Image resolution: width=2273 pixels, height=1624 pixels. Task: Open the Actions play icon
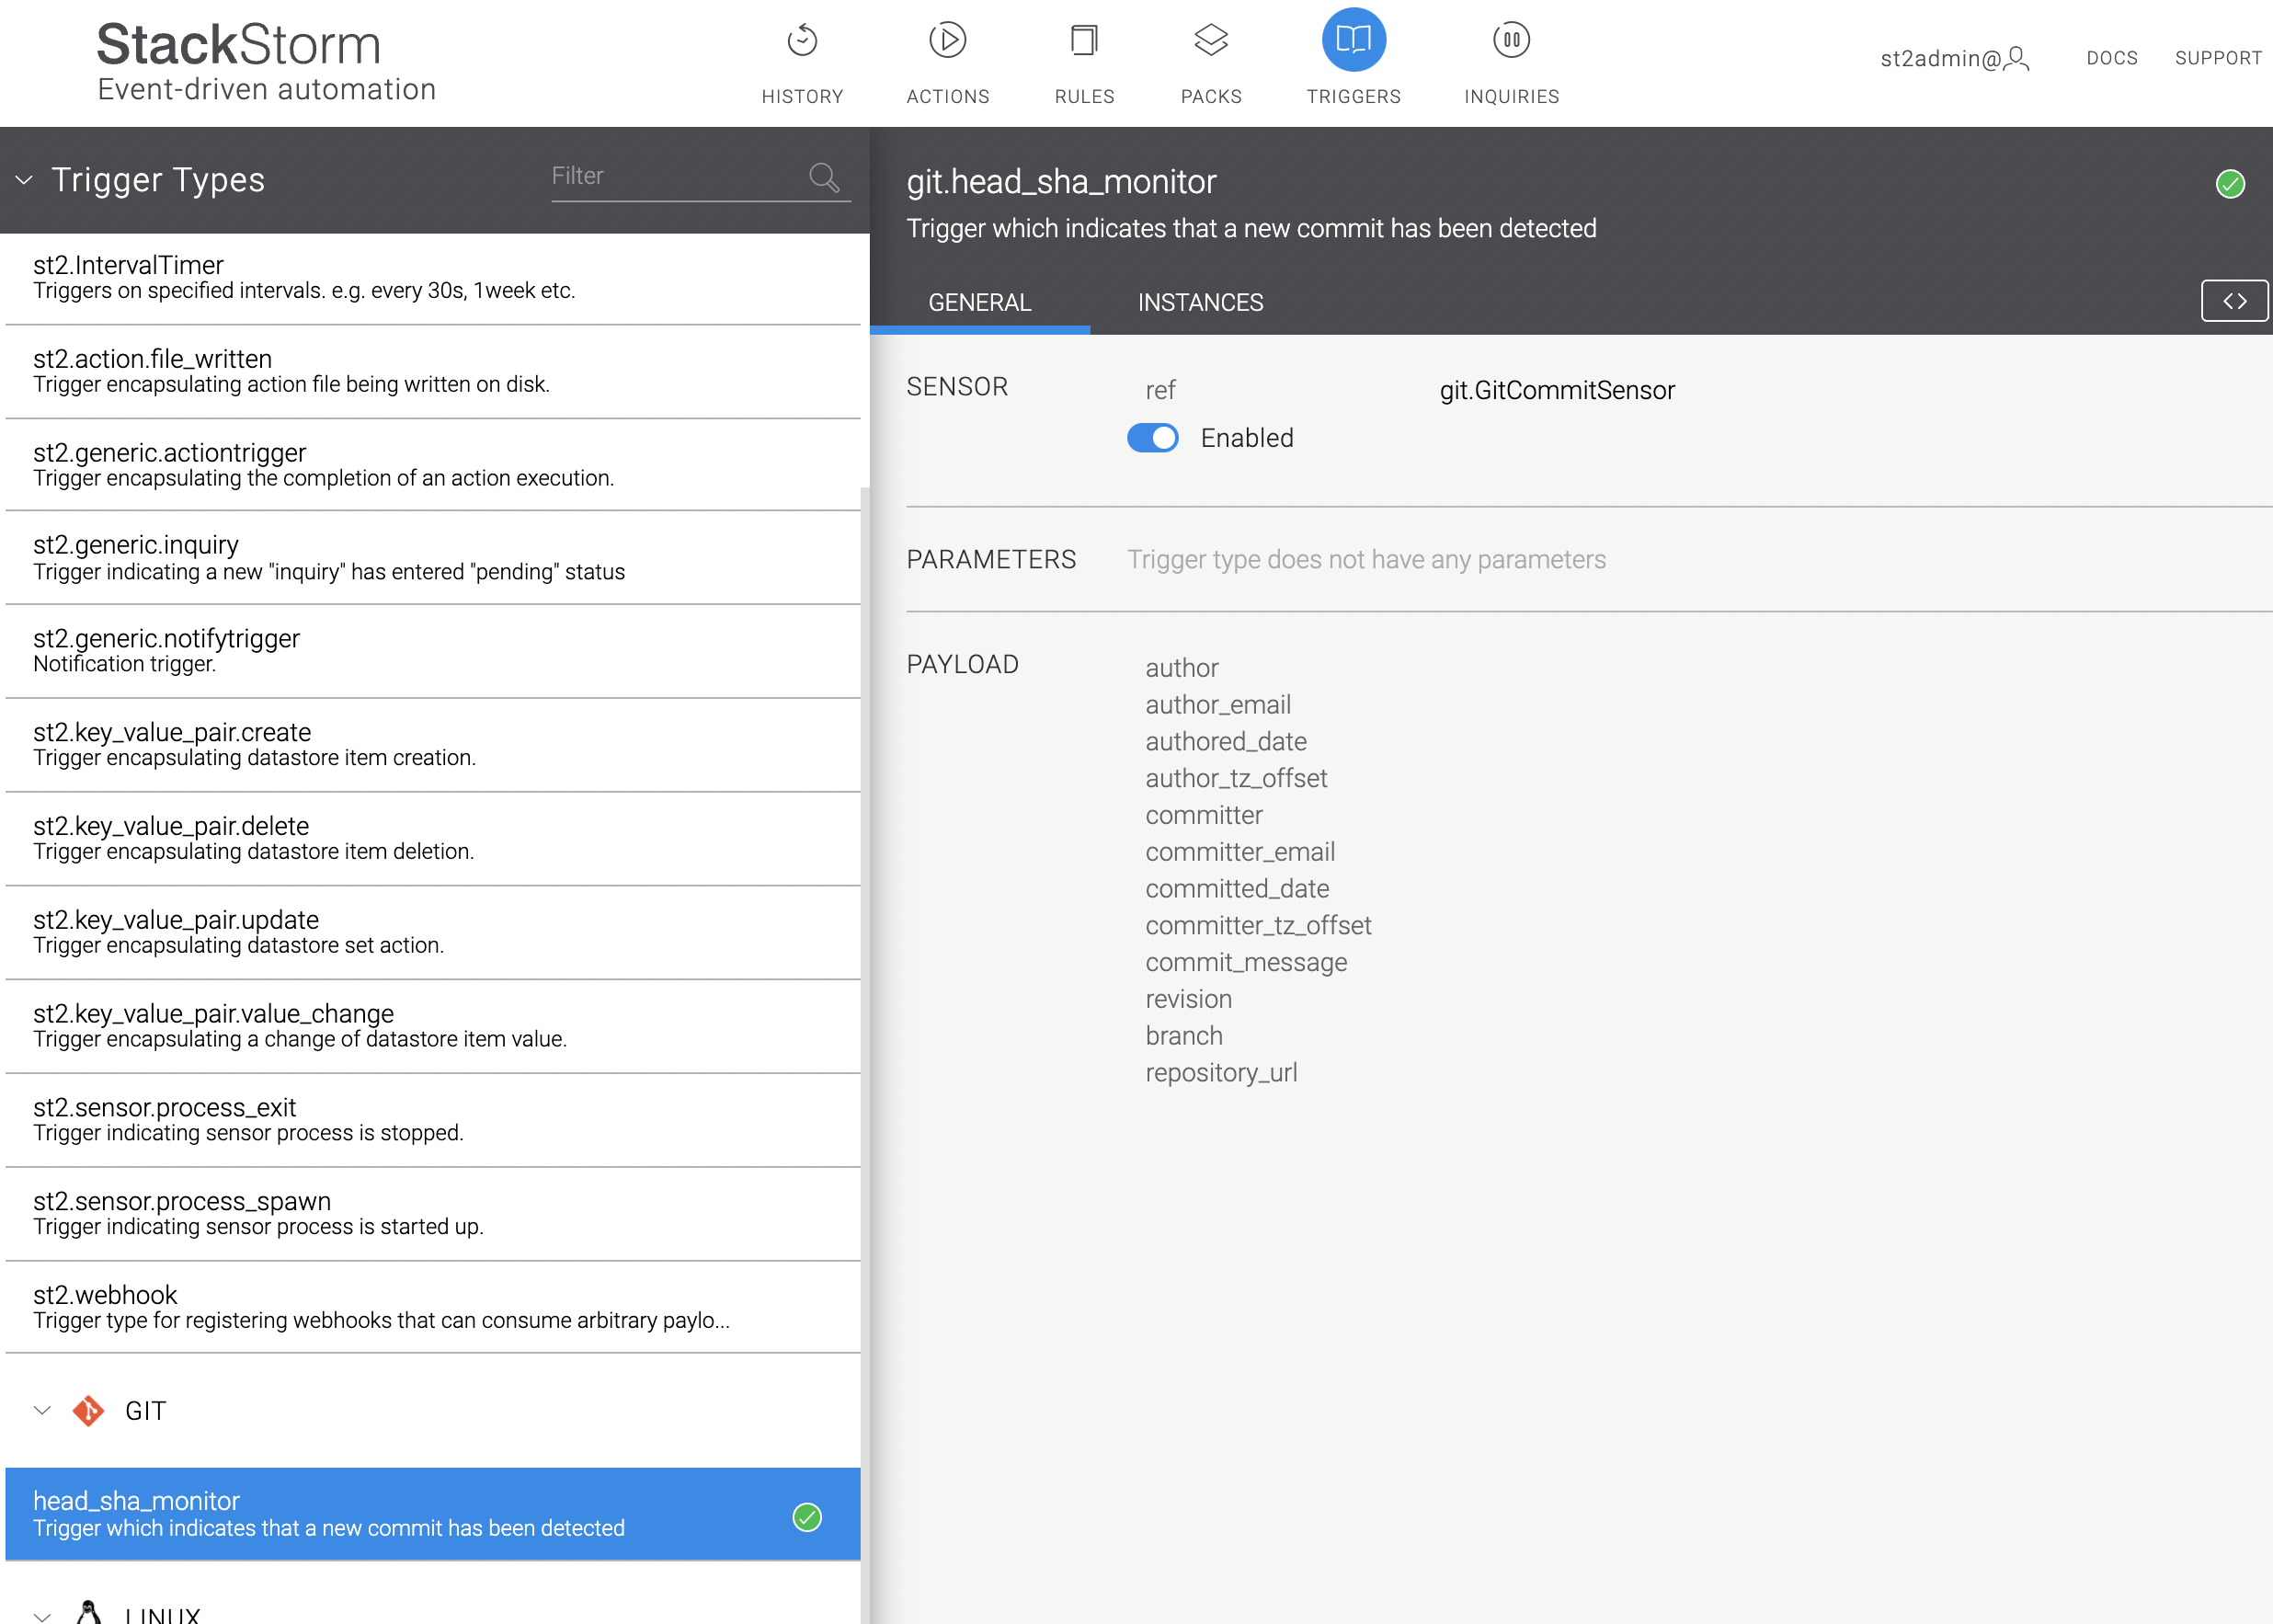click(x=947, y=41)
